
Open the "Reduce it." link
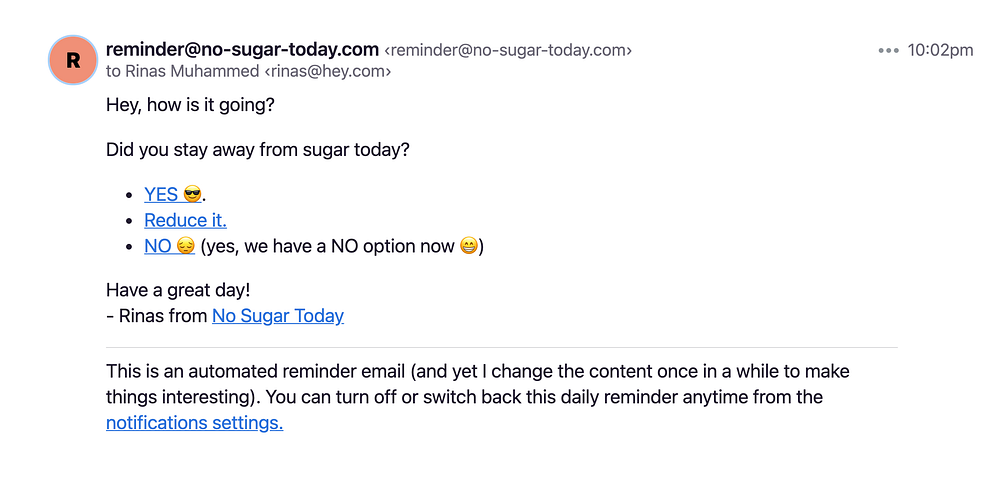[185, 220]
